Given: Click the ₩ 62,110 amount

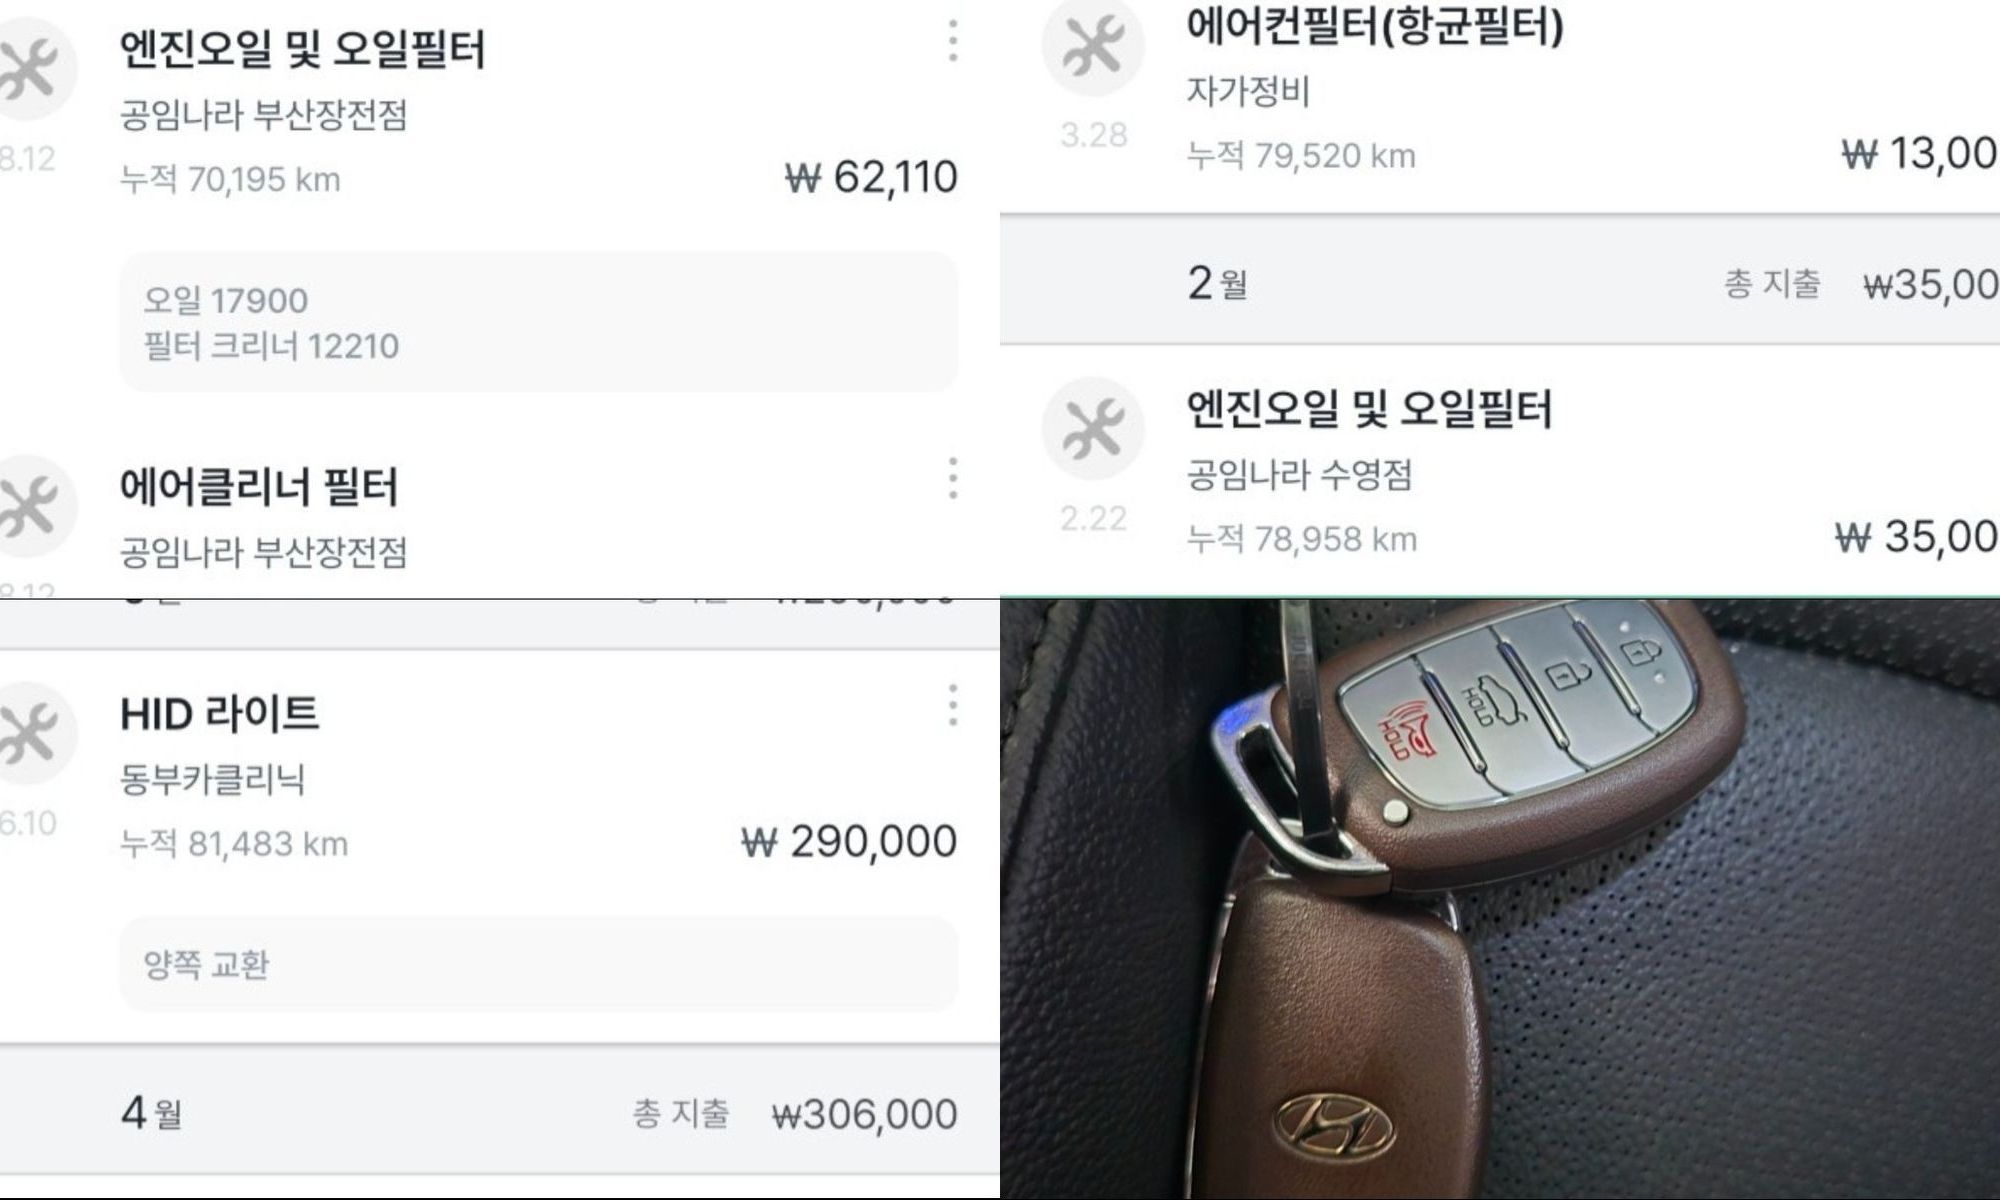Looking at the screenshot, I should click(871, 178).
